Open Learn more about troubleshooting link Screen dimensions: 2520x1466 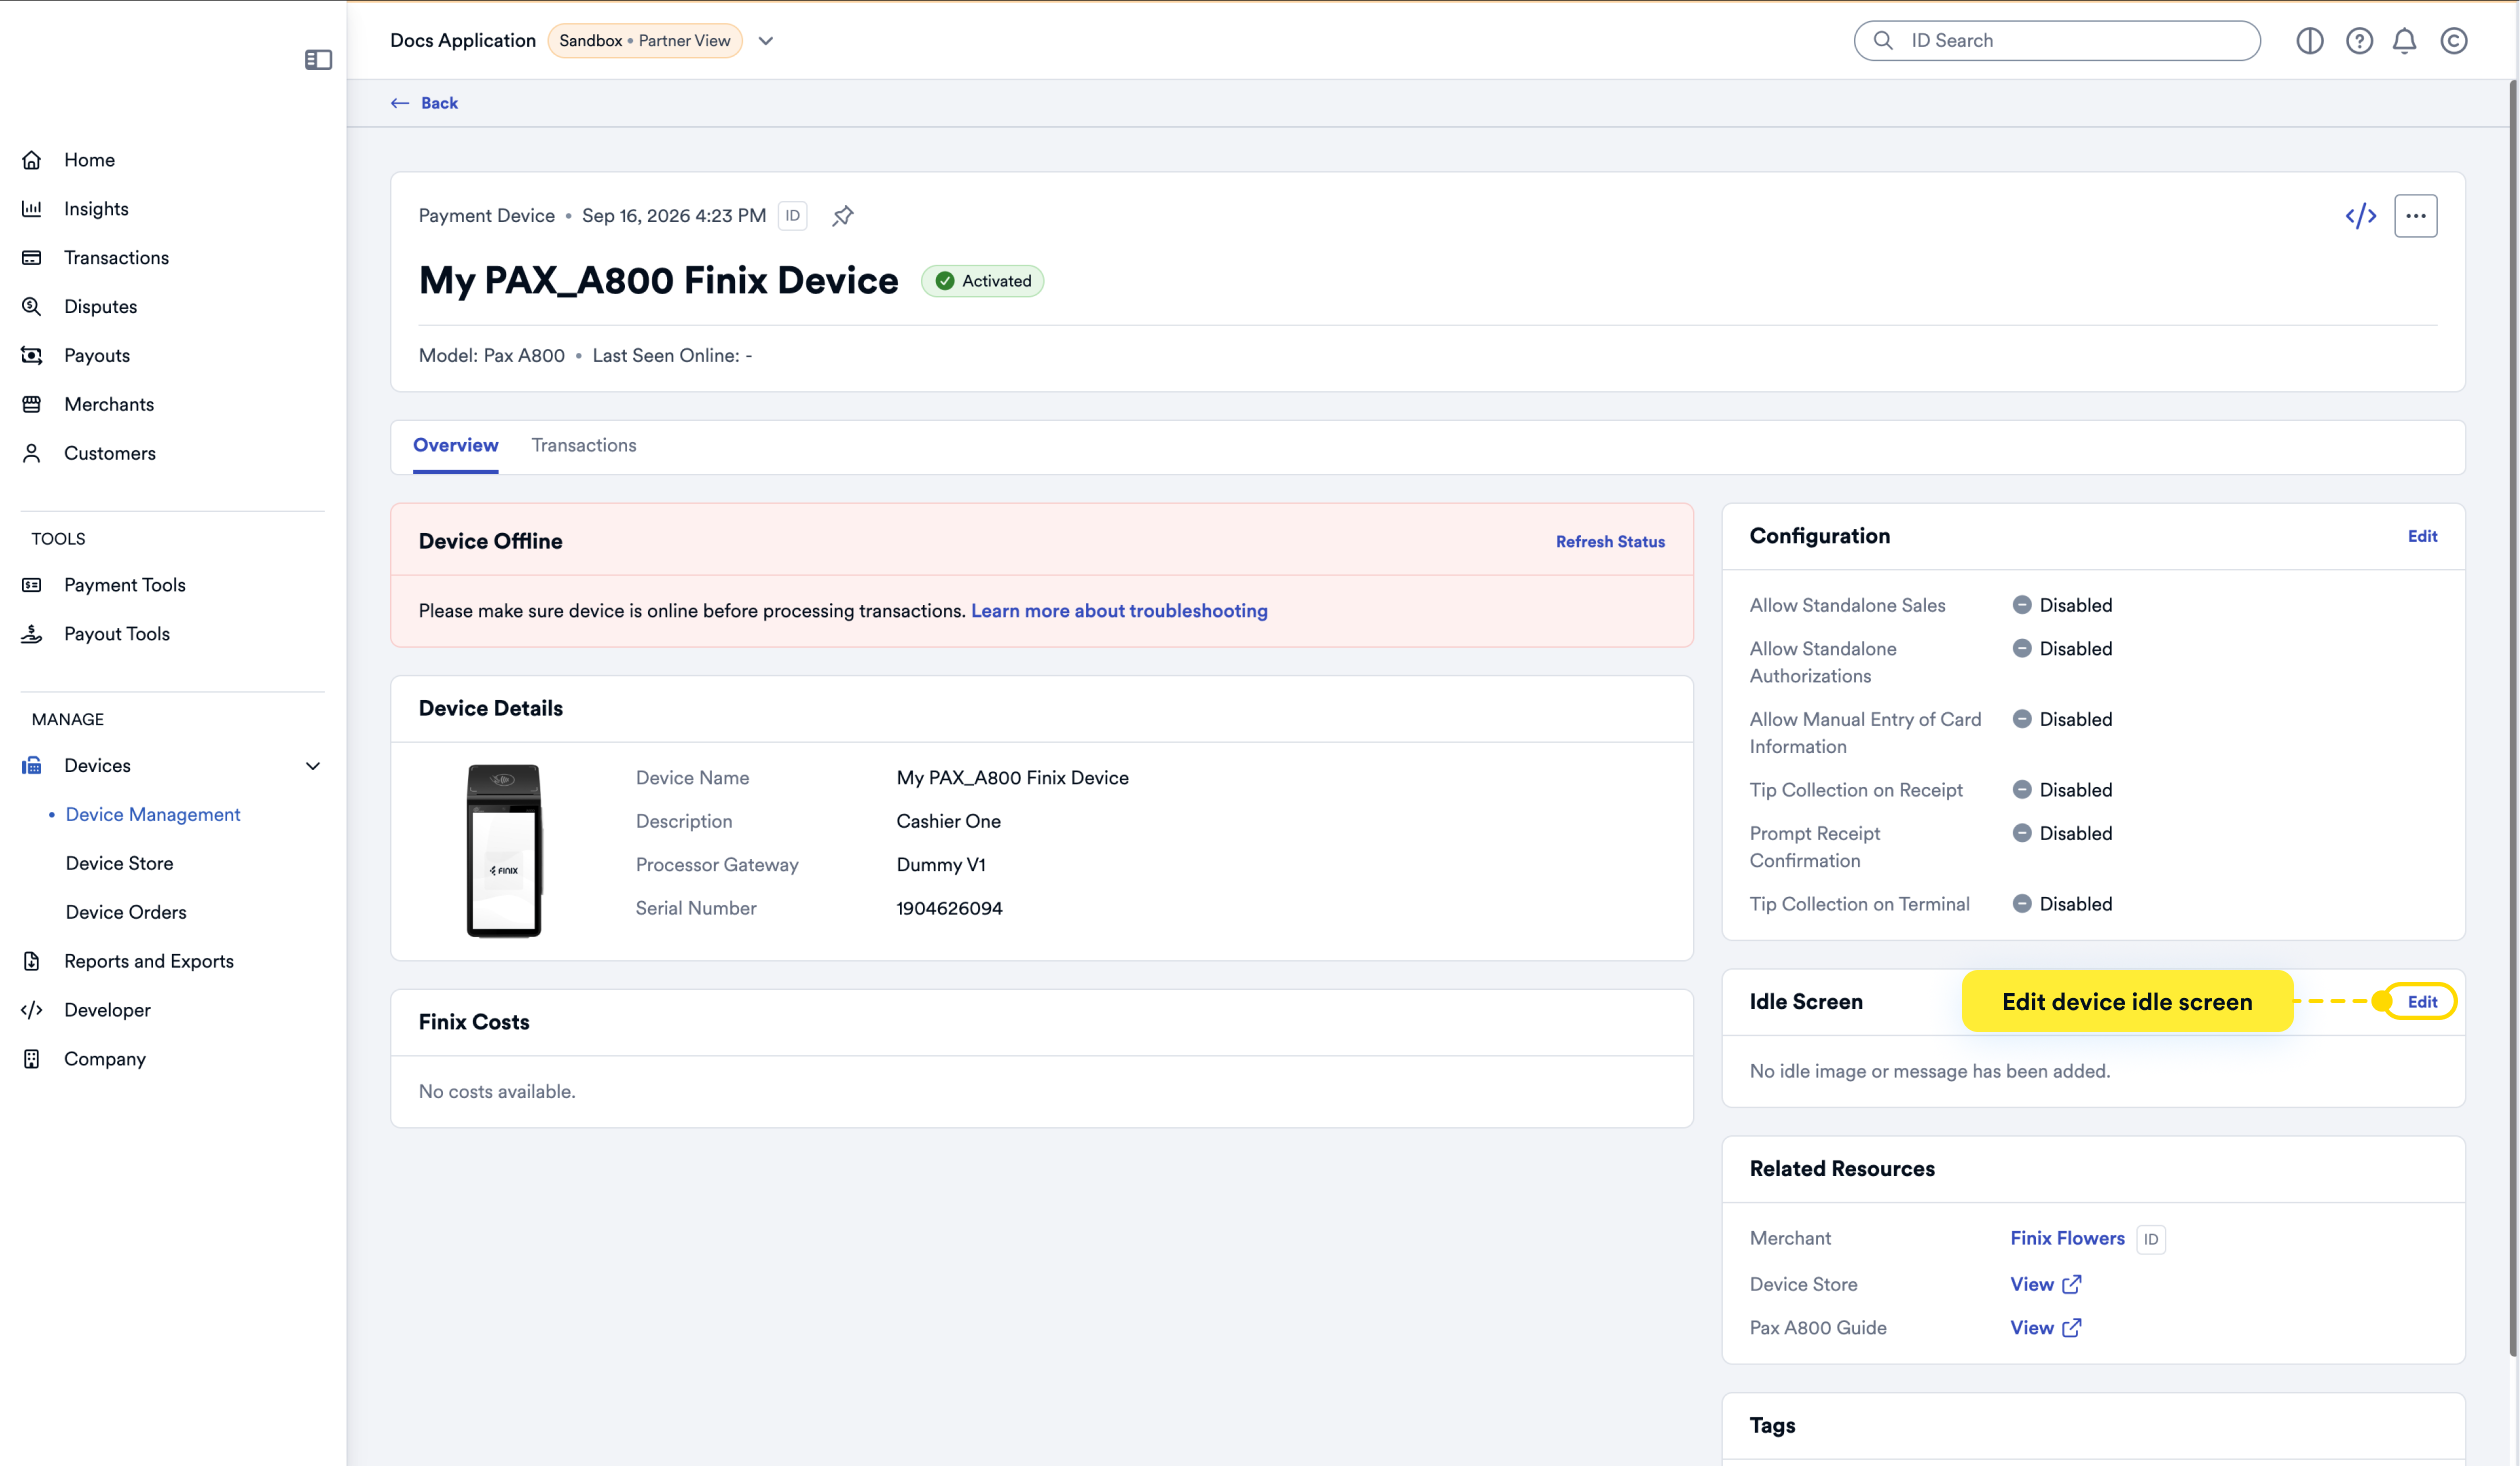tap(1119, 611)
